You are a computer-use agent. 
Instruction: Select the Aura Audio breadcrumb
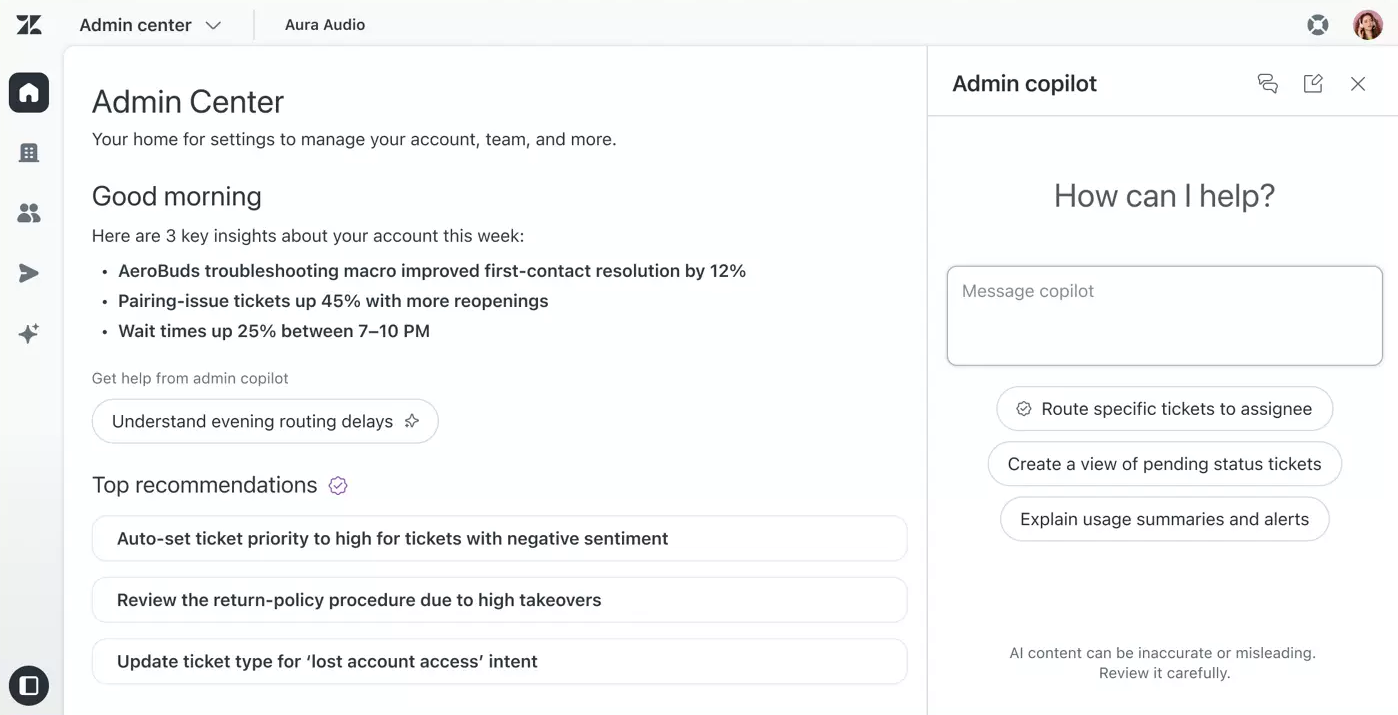coord(324,24)
